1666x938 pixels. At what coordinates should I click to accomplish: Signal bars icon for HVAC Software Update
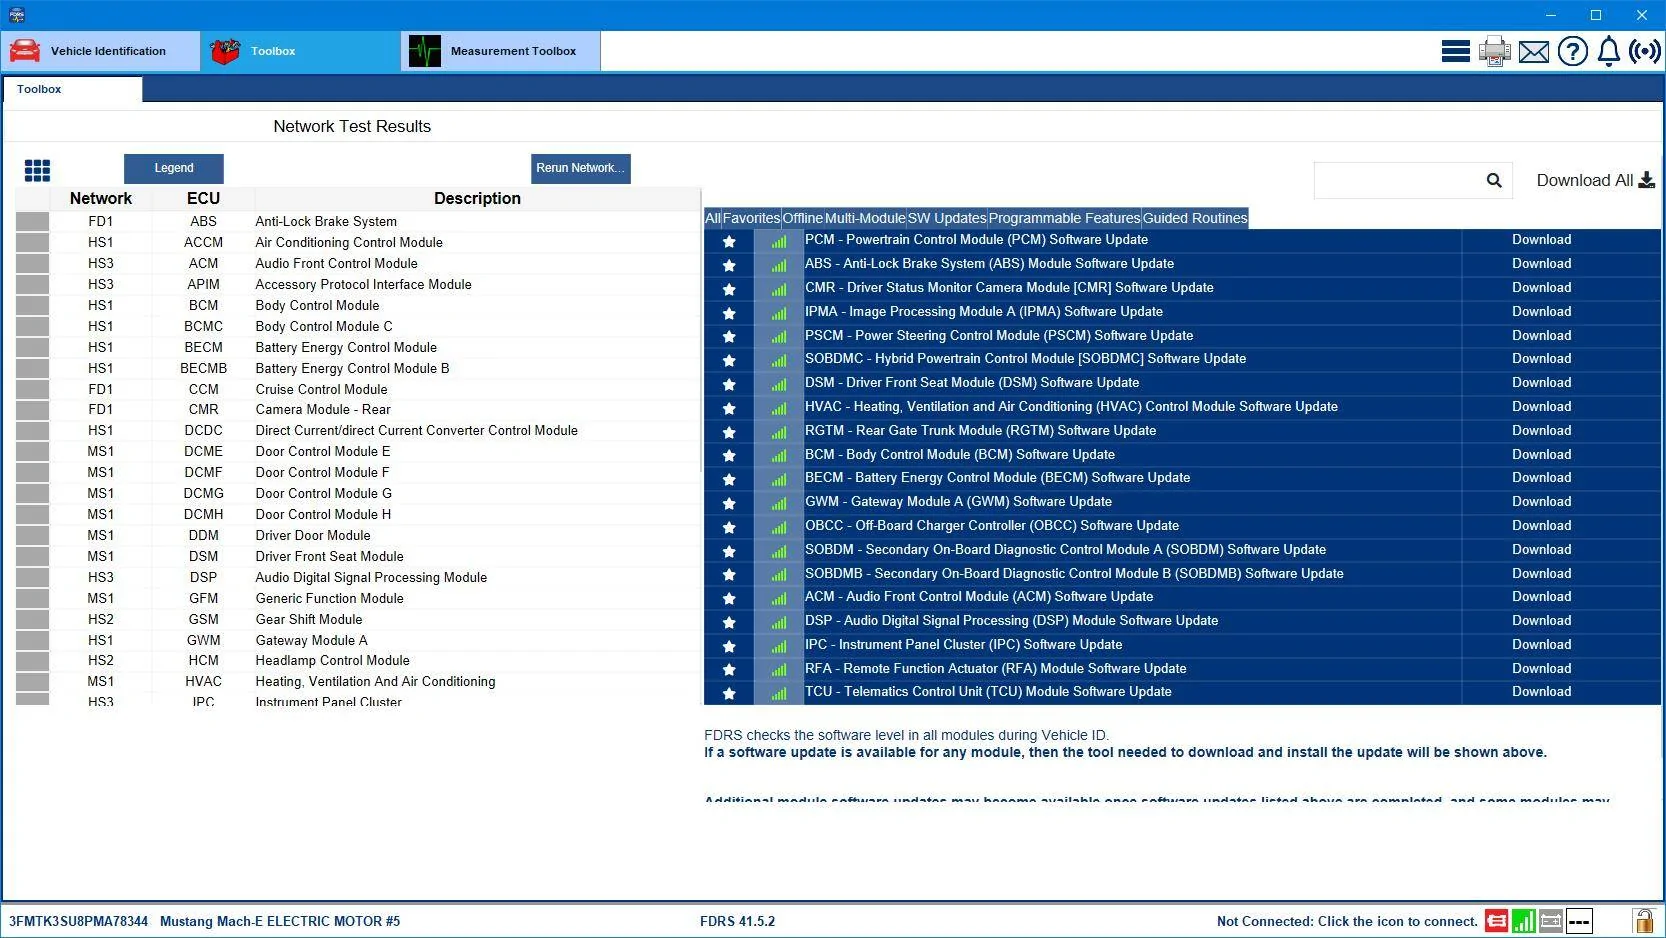779,408
